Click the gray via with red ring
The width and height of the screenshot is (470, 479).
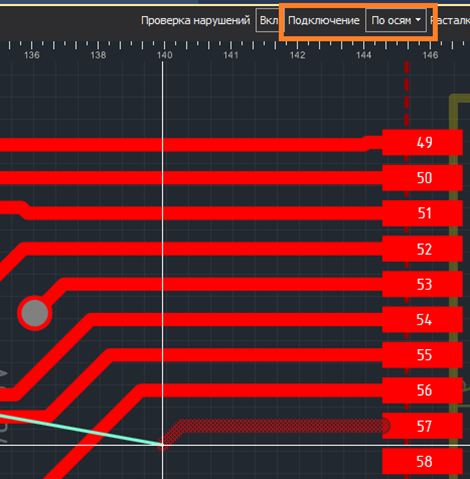pyautogui.click(x=35, y=313)
